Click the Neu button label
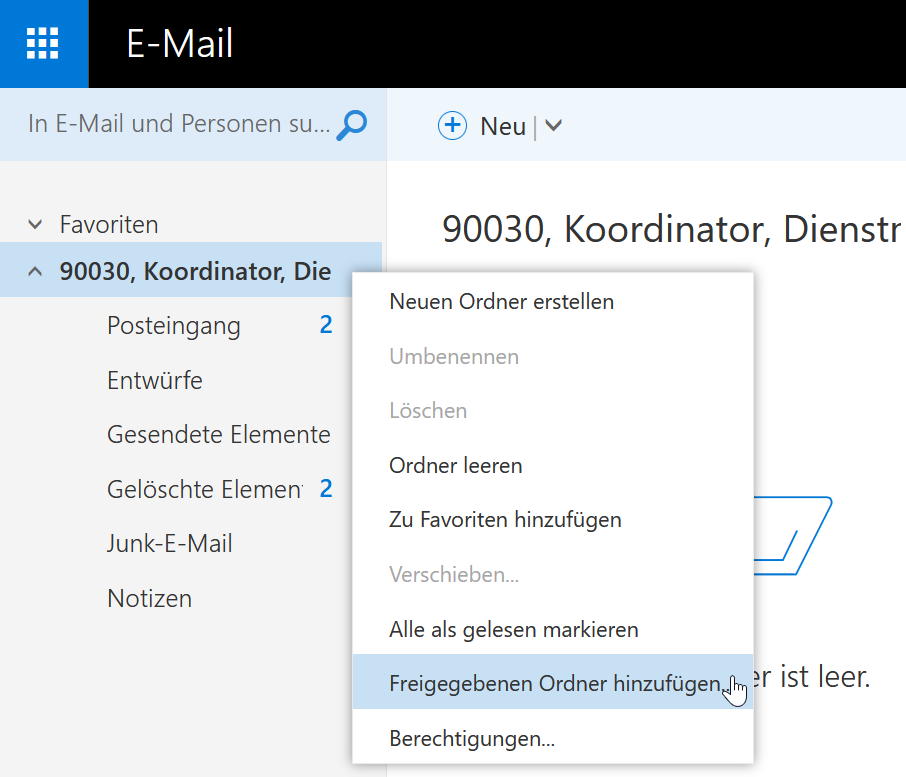The height and width of the screenshot is (777, 906). (x=503, y=127)
